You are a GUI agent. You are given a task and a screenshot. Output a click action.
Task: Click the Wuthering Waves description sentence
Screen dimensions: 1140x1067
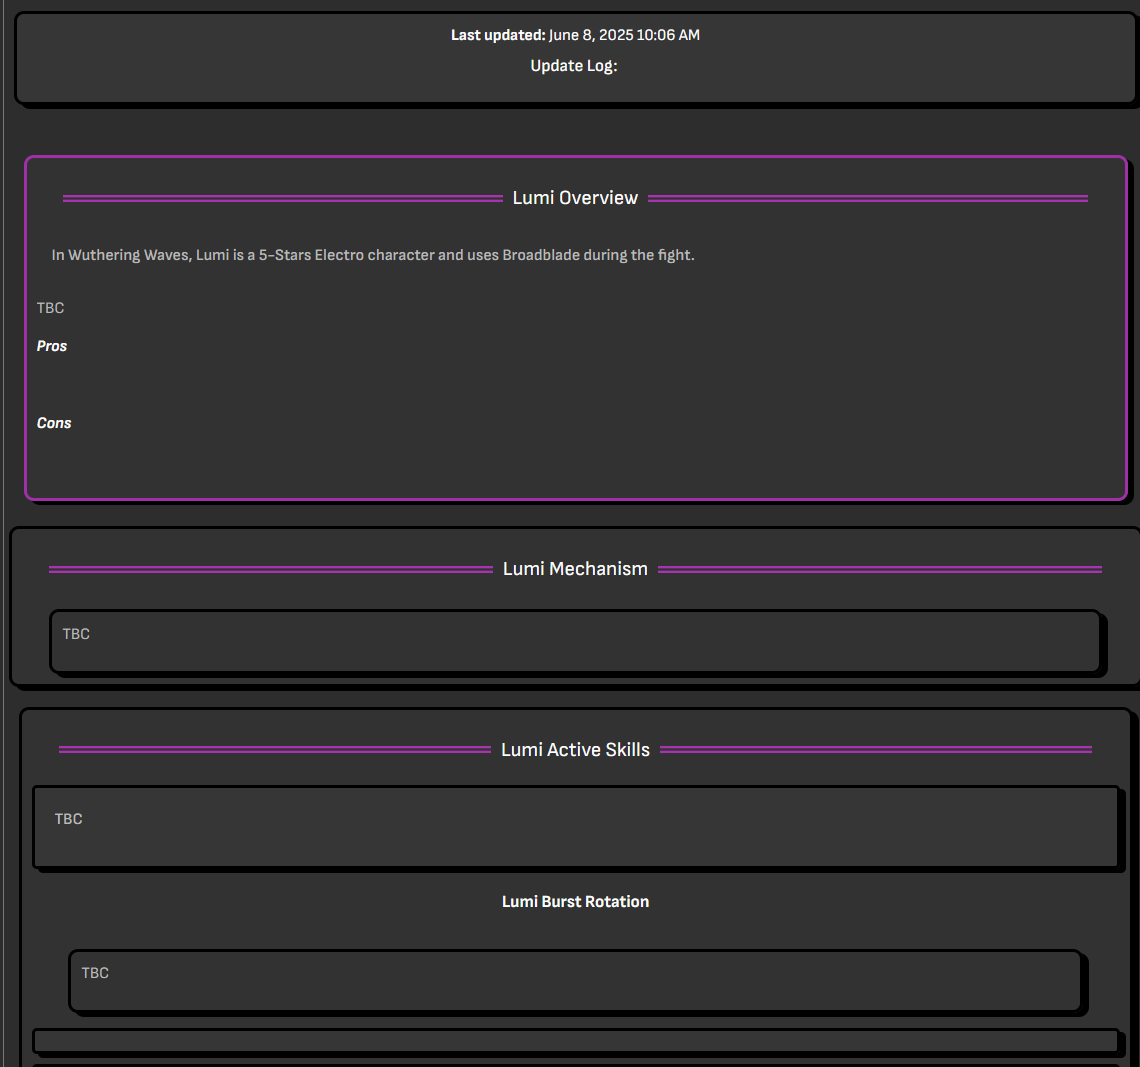[373, 255]
